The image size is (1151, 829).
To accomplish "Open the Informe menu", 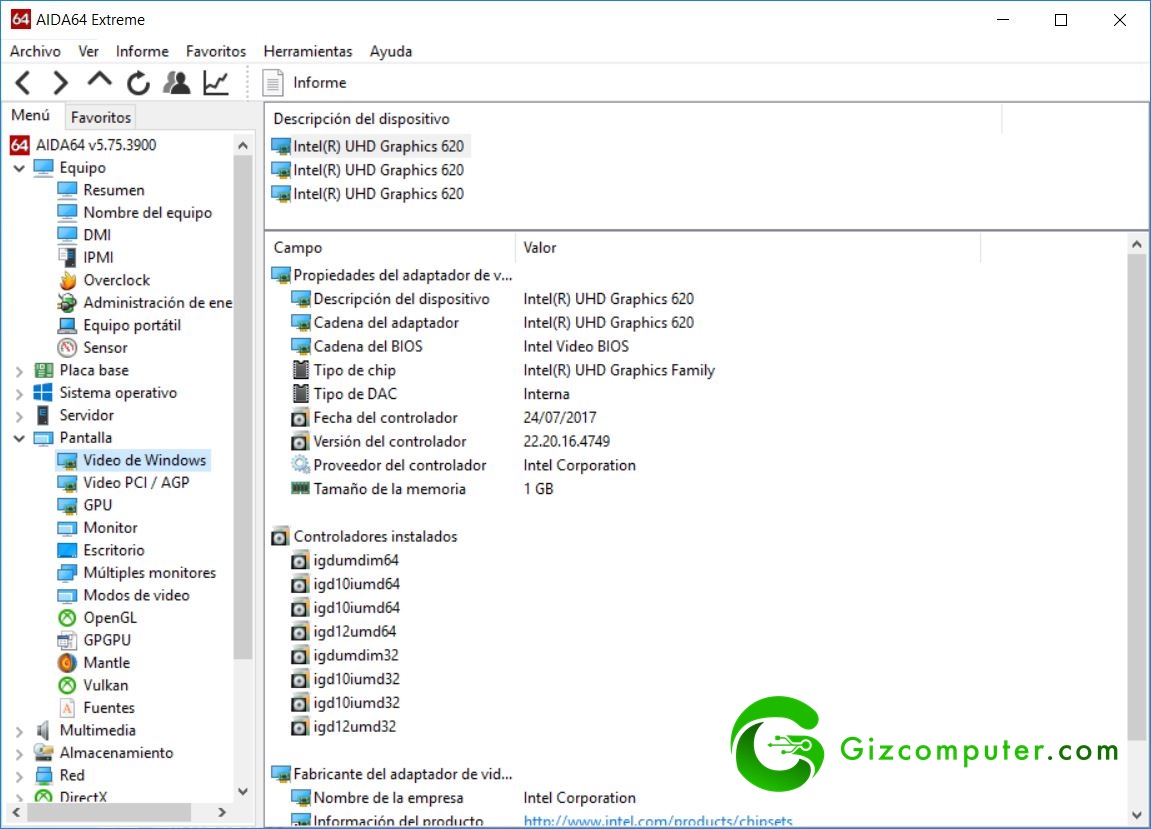I will tap(142, 51).
